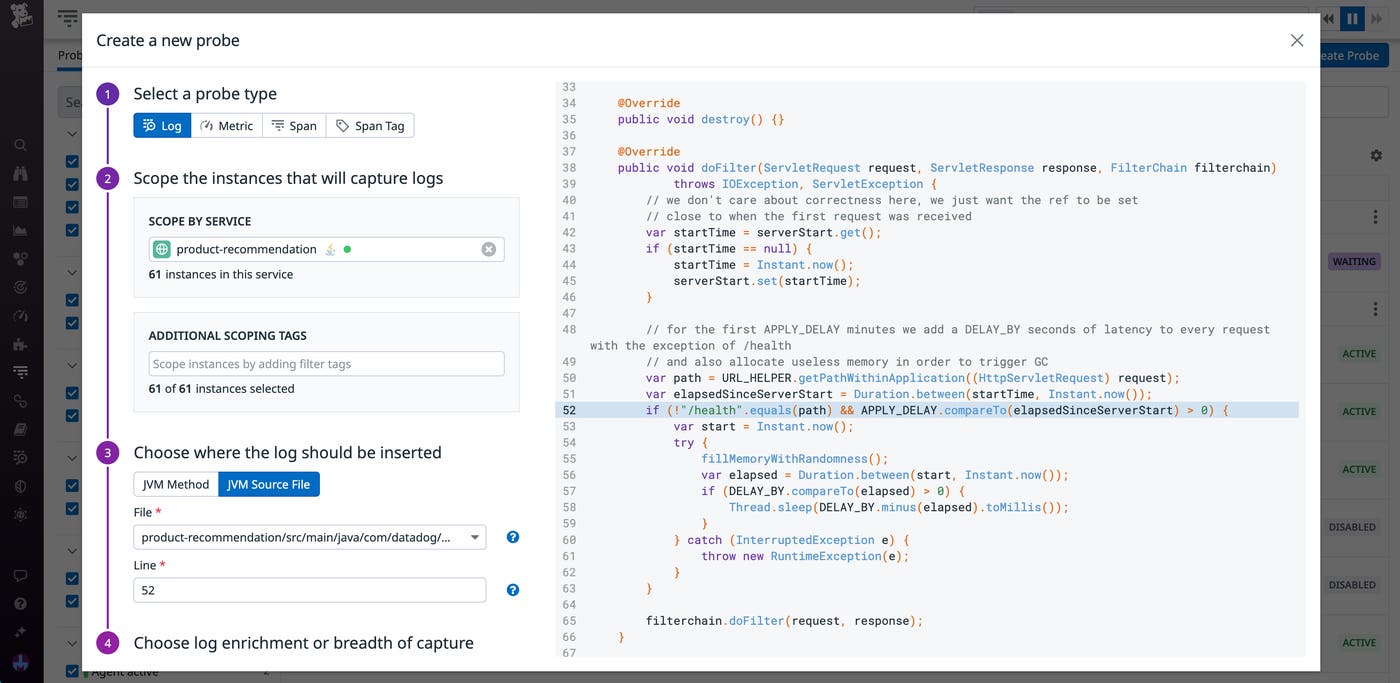Pause live updates with the pause button
Image resolution: width=1400 pixels, height=683 pixels.
tap(1352, 18)
